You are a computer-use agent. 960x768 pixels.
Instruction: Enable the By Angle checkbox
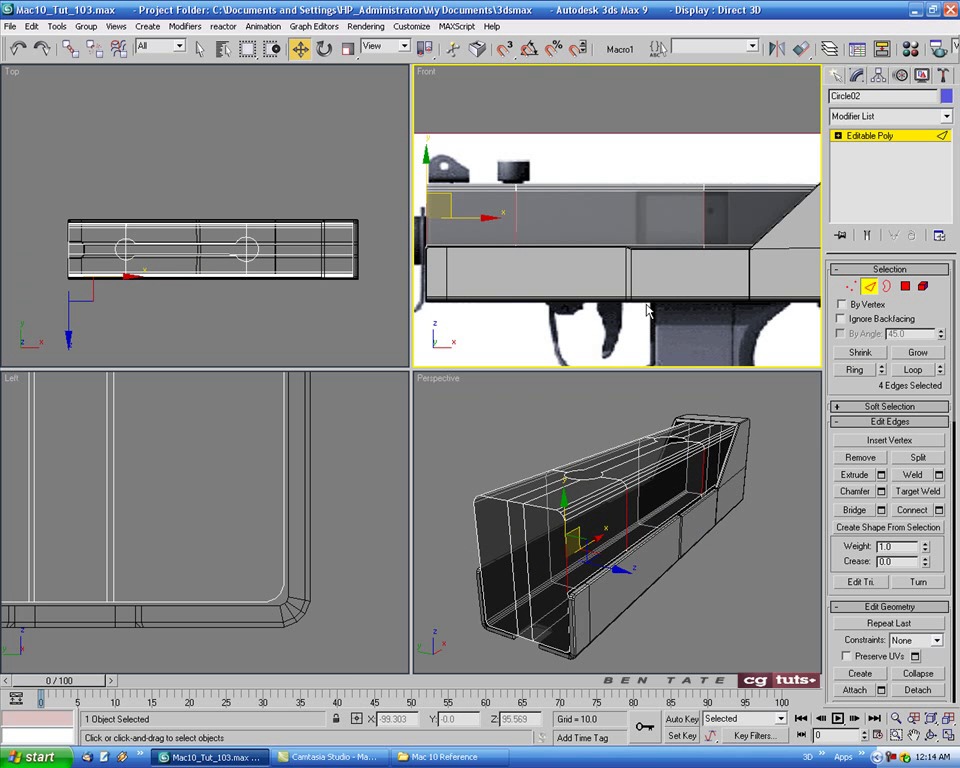tap(841, 334)
